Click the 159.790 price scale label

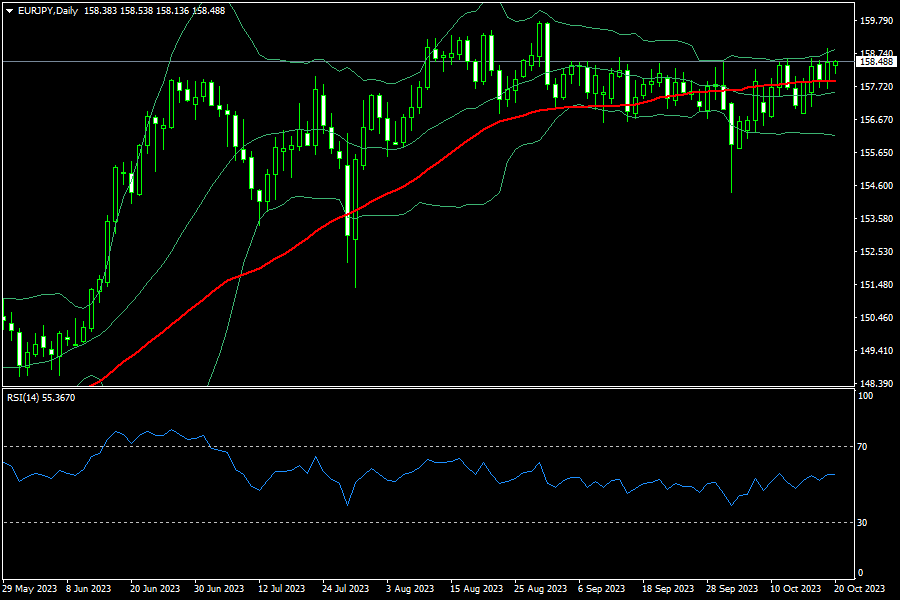(876, 21)
